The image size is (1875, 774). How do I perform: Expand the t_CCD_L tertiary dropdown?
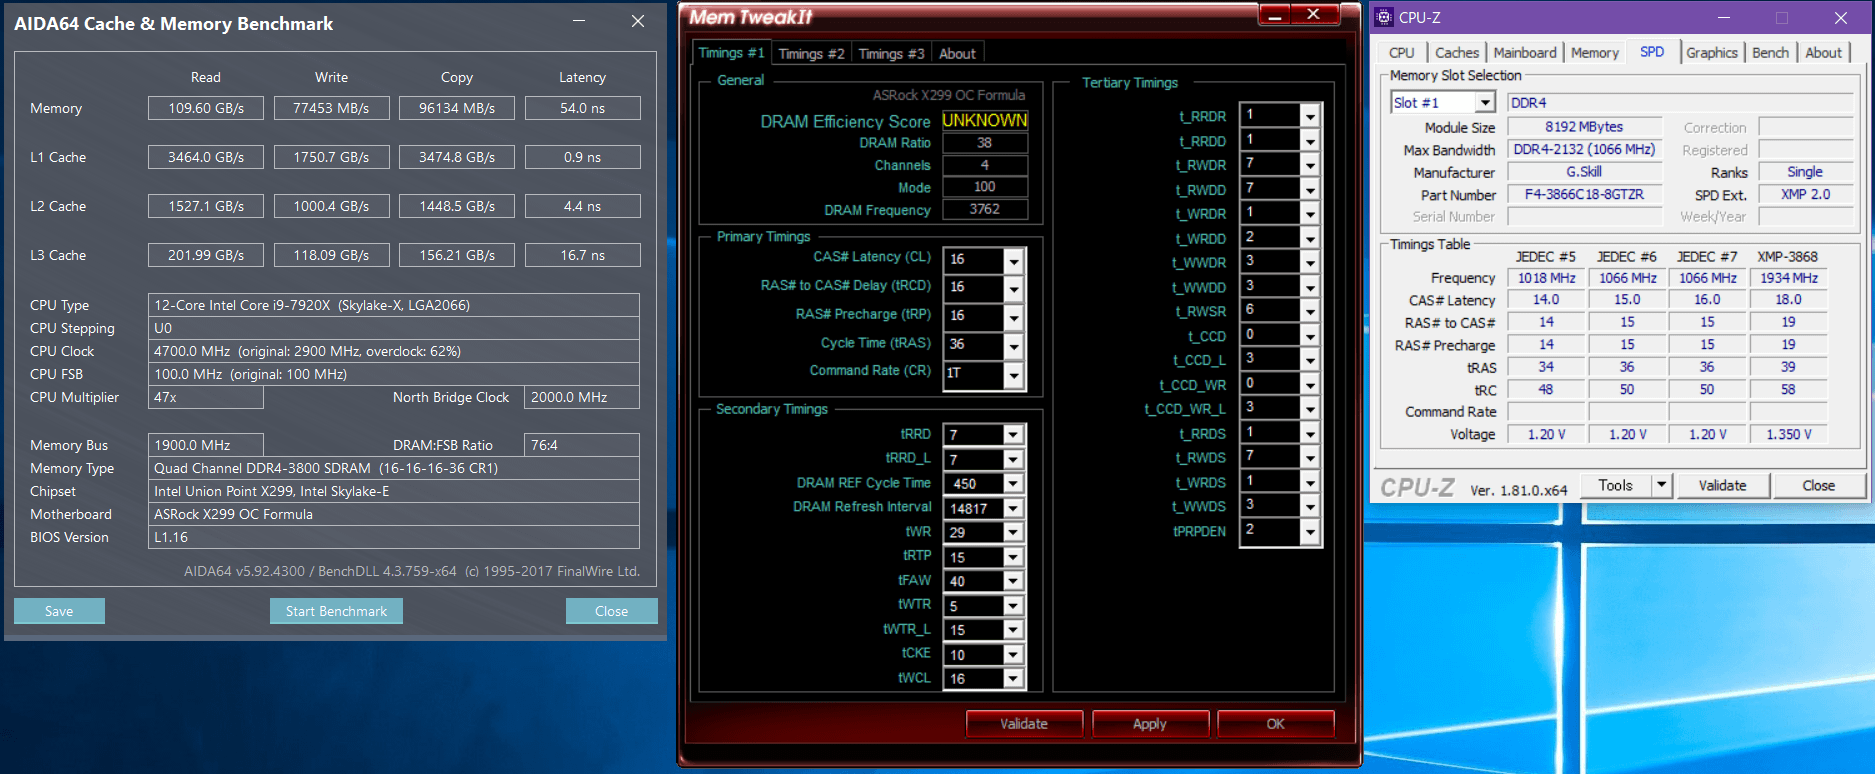tap(1310, 360)
